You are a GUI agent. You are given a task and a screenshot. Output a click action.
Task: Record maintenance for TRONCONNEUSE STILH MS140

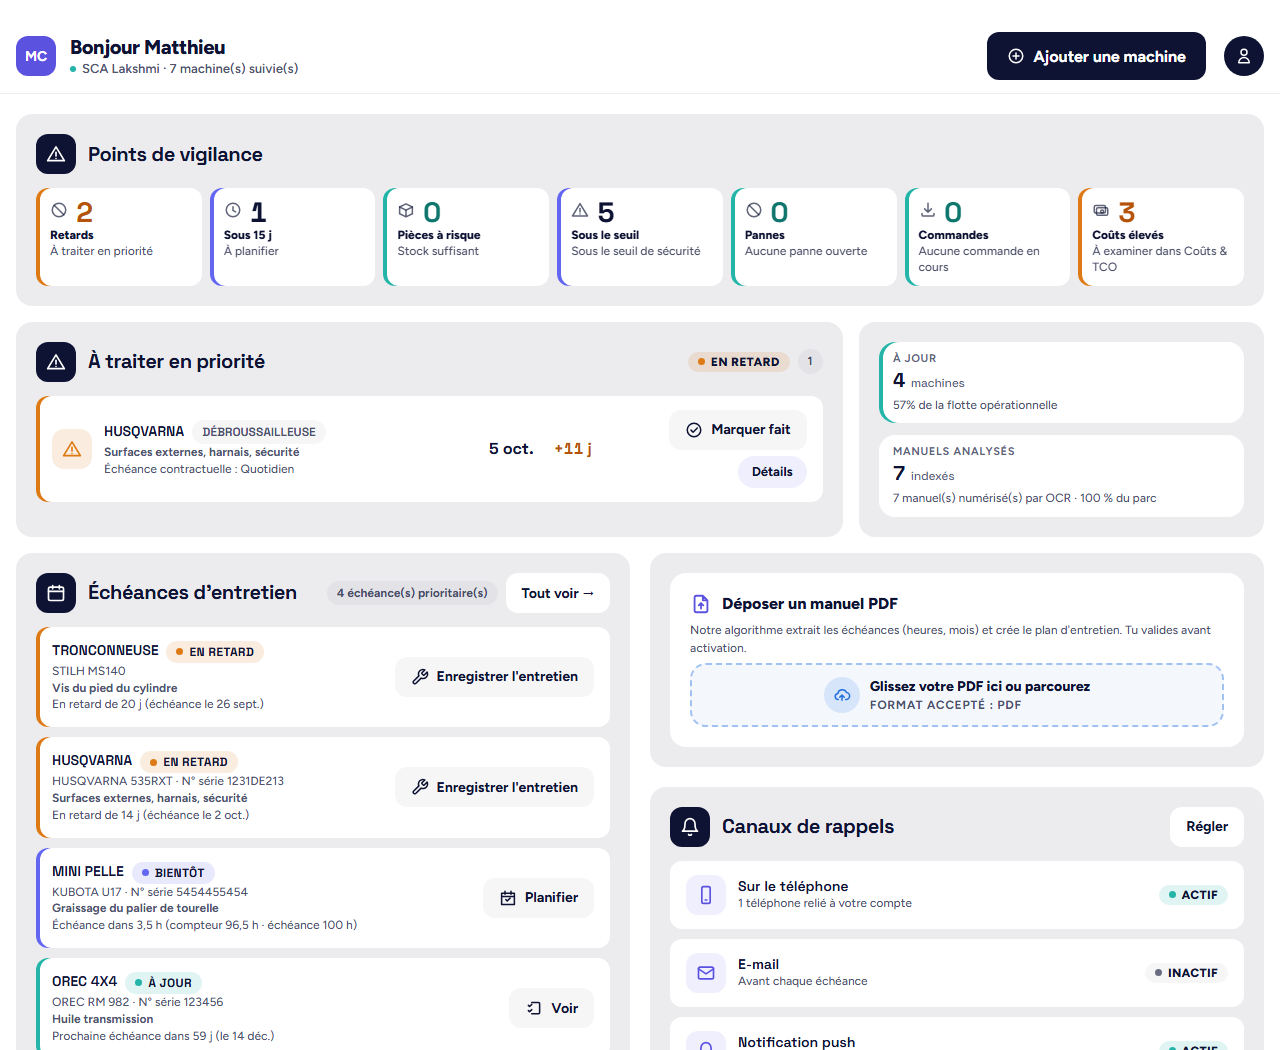494,677
